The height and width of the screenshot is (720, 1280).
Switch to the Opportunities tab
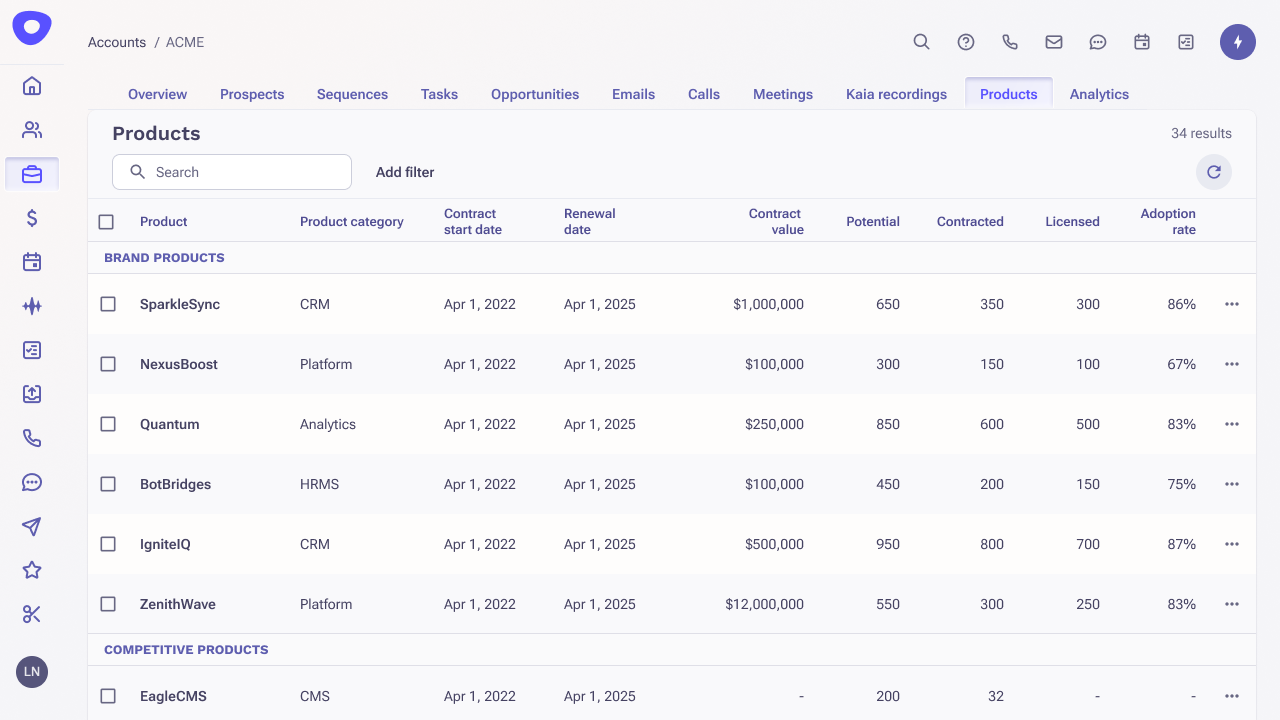534,94
